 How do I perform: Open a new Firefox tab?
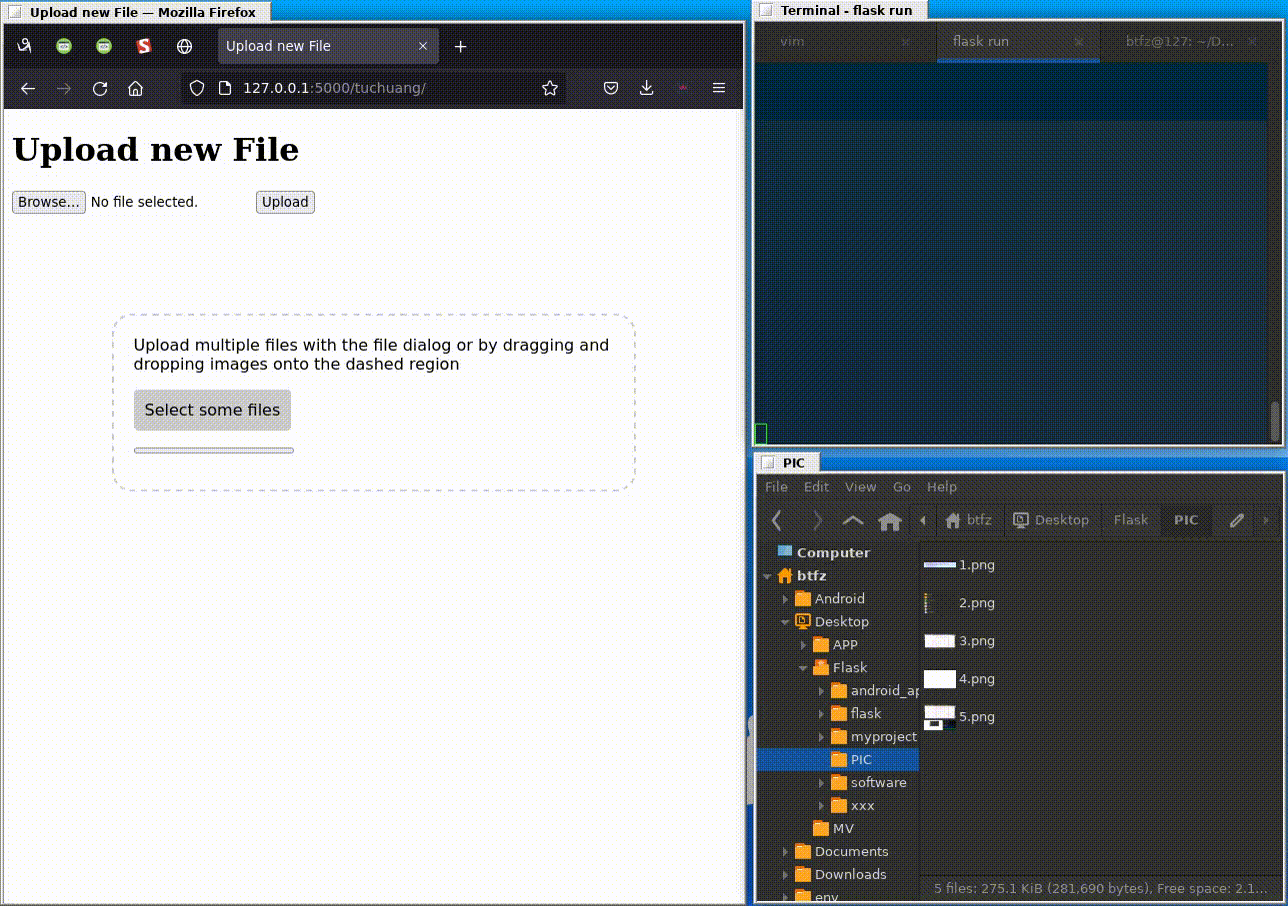pos(460,46)
